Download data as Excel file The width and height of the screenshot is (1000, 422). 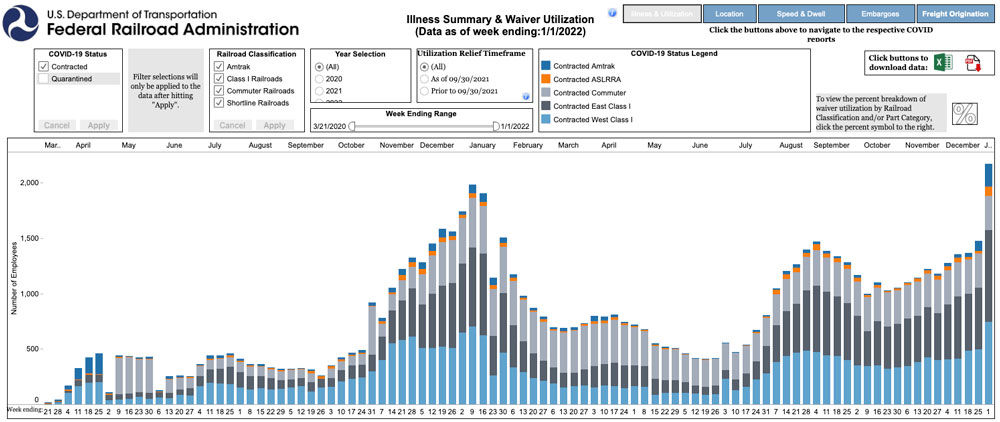point(941,63)
